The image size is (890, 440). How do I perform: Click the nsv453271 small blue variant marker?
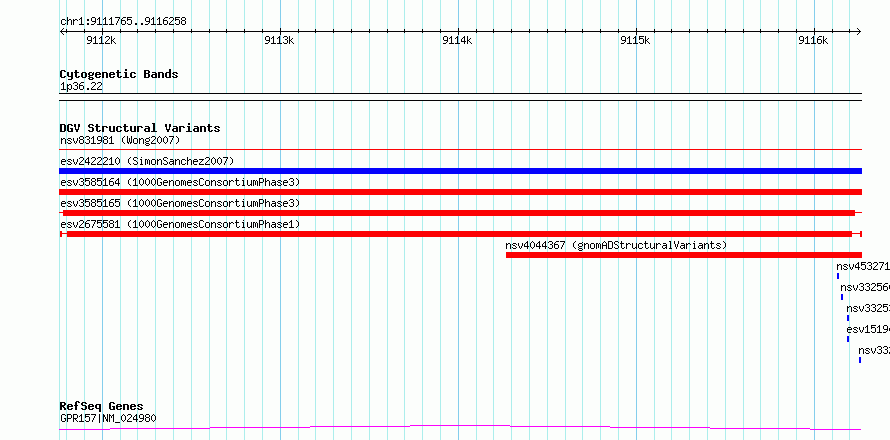[x=838, y=276]
